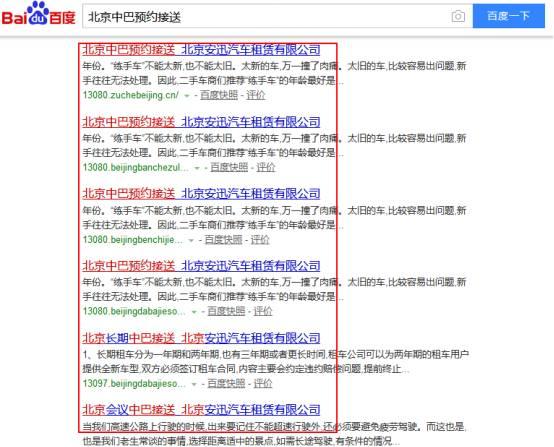Click the 百度一下 search button
This screenshot has width=554, height=447.
[x=508, y=16]
